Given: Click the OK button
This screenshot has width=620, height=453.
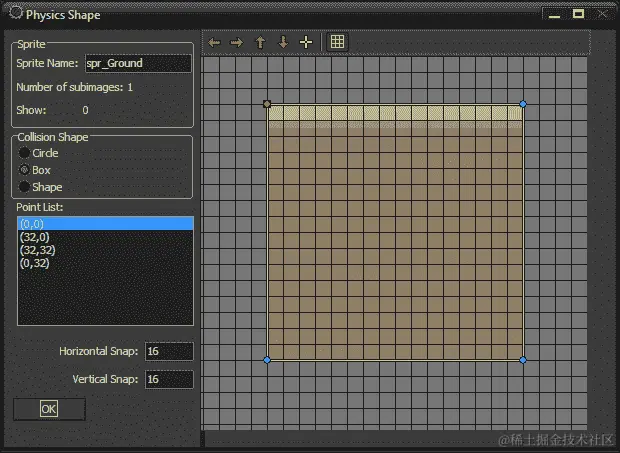Looking at the screenshot, I should coord(49,409).
